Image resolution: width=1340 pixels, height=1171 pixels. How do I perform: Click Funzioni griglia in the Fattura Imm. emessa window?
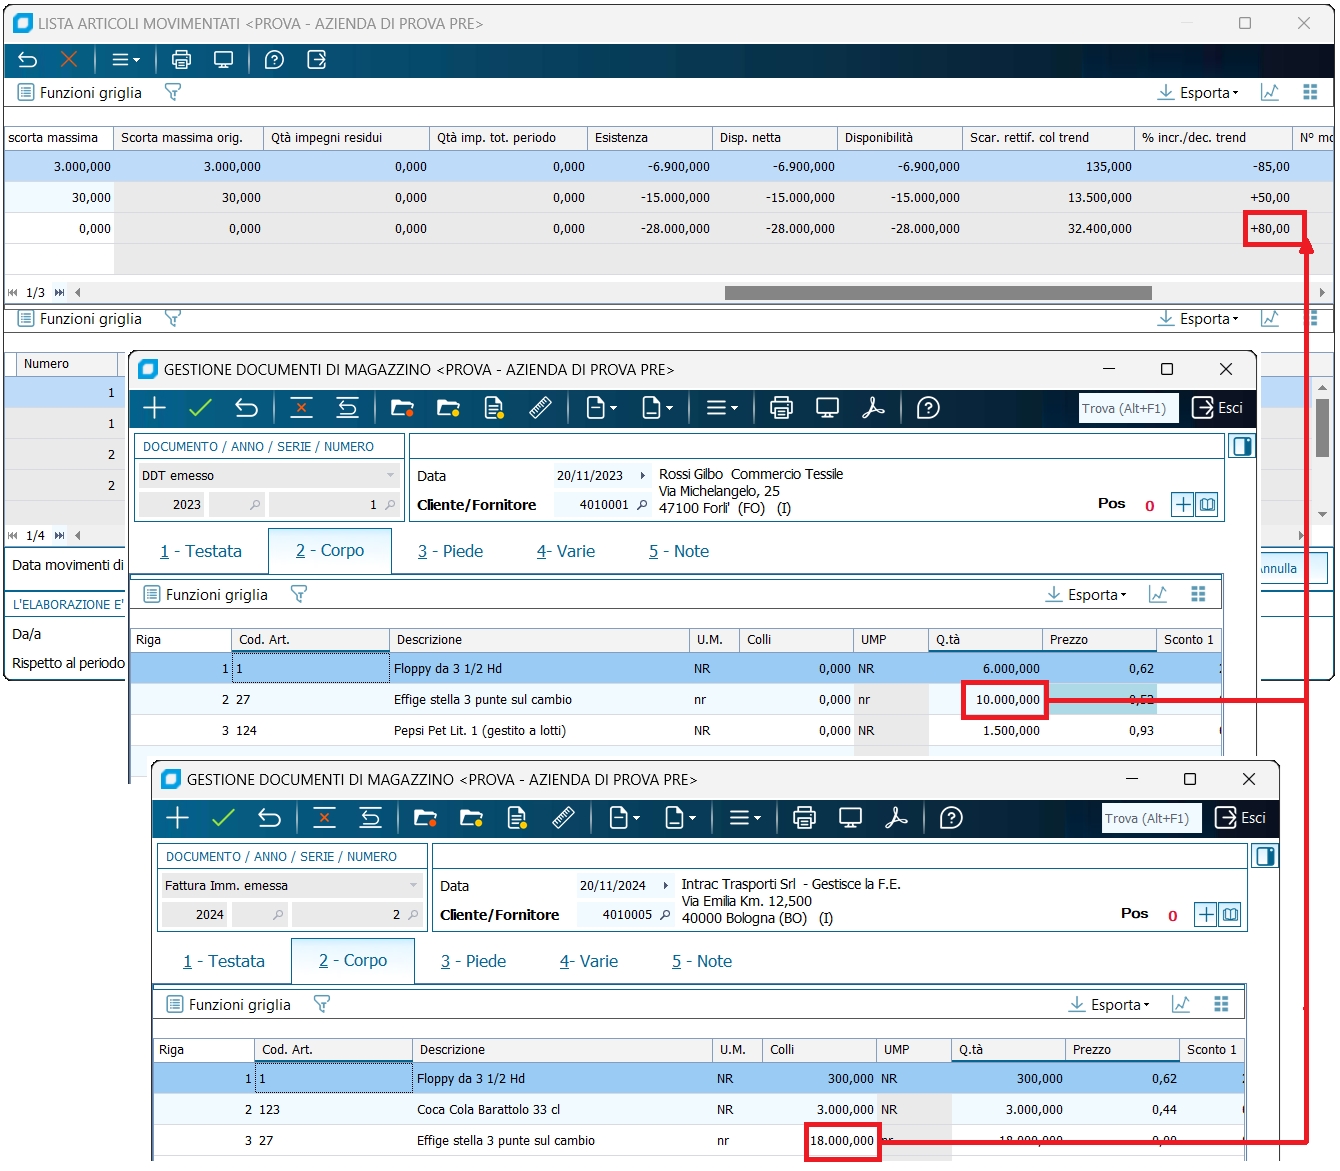coord(229,1004)
